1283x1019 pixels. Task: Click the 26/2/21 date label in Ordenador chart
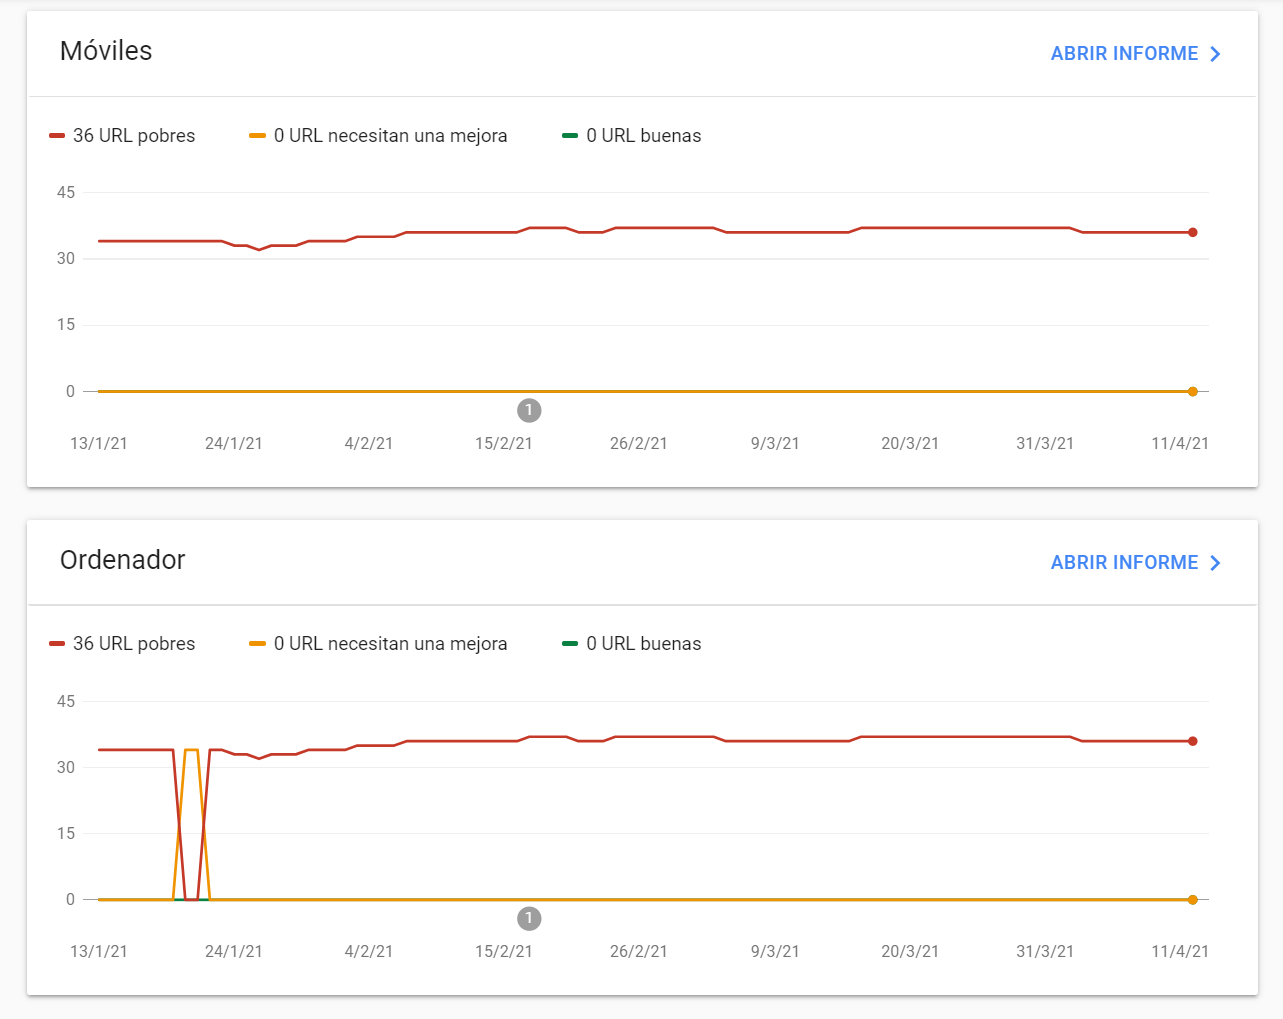point(639,951)
